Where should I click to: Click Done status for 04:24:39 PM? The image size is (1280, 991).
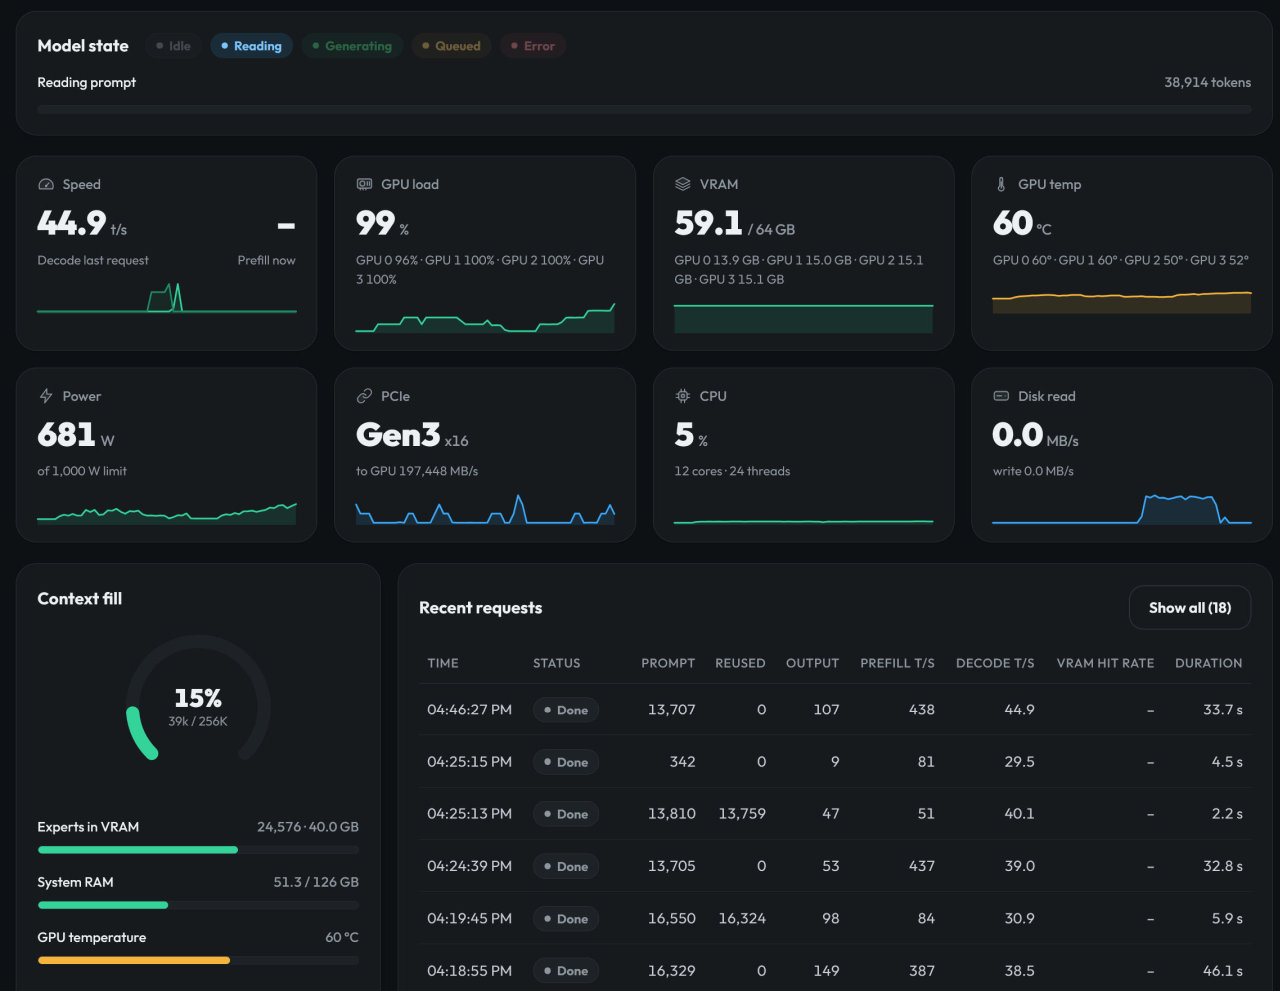[565, 866]
